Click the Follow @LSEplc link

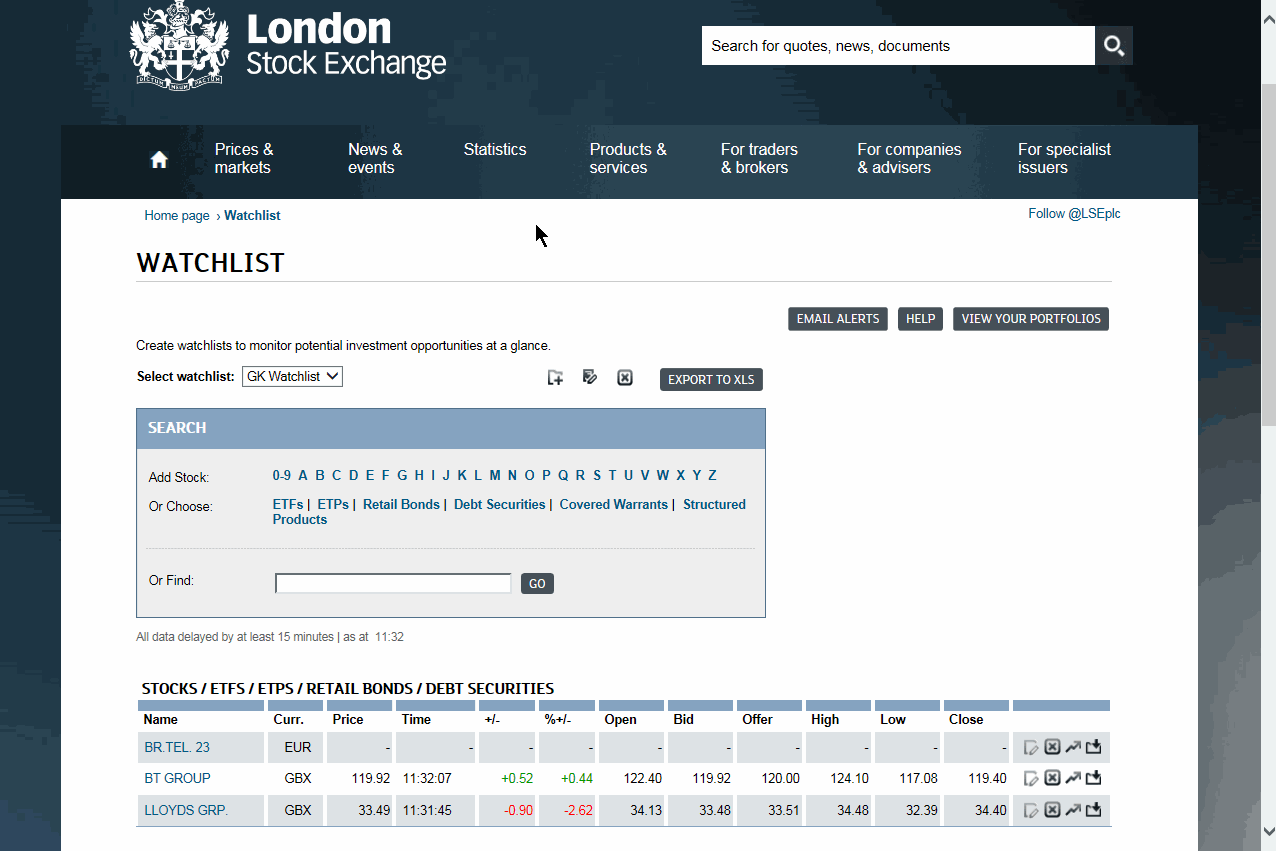[1074, 214]
